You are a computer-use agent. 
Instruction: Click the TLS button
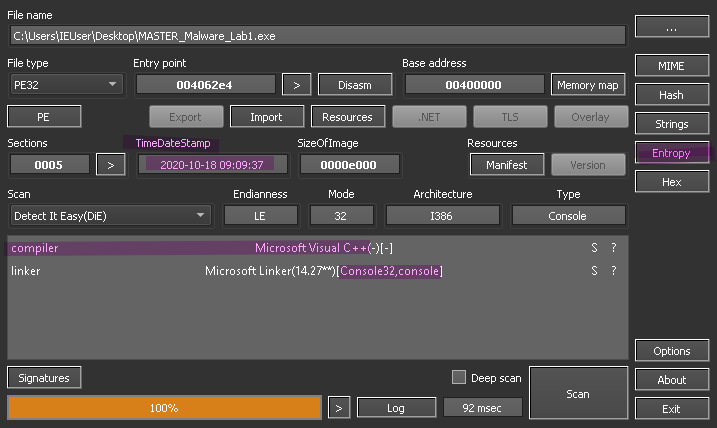click(x=510, y=117)
